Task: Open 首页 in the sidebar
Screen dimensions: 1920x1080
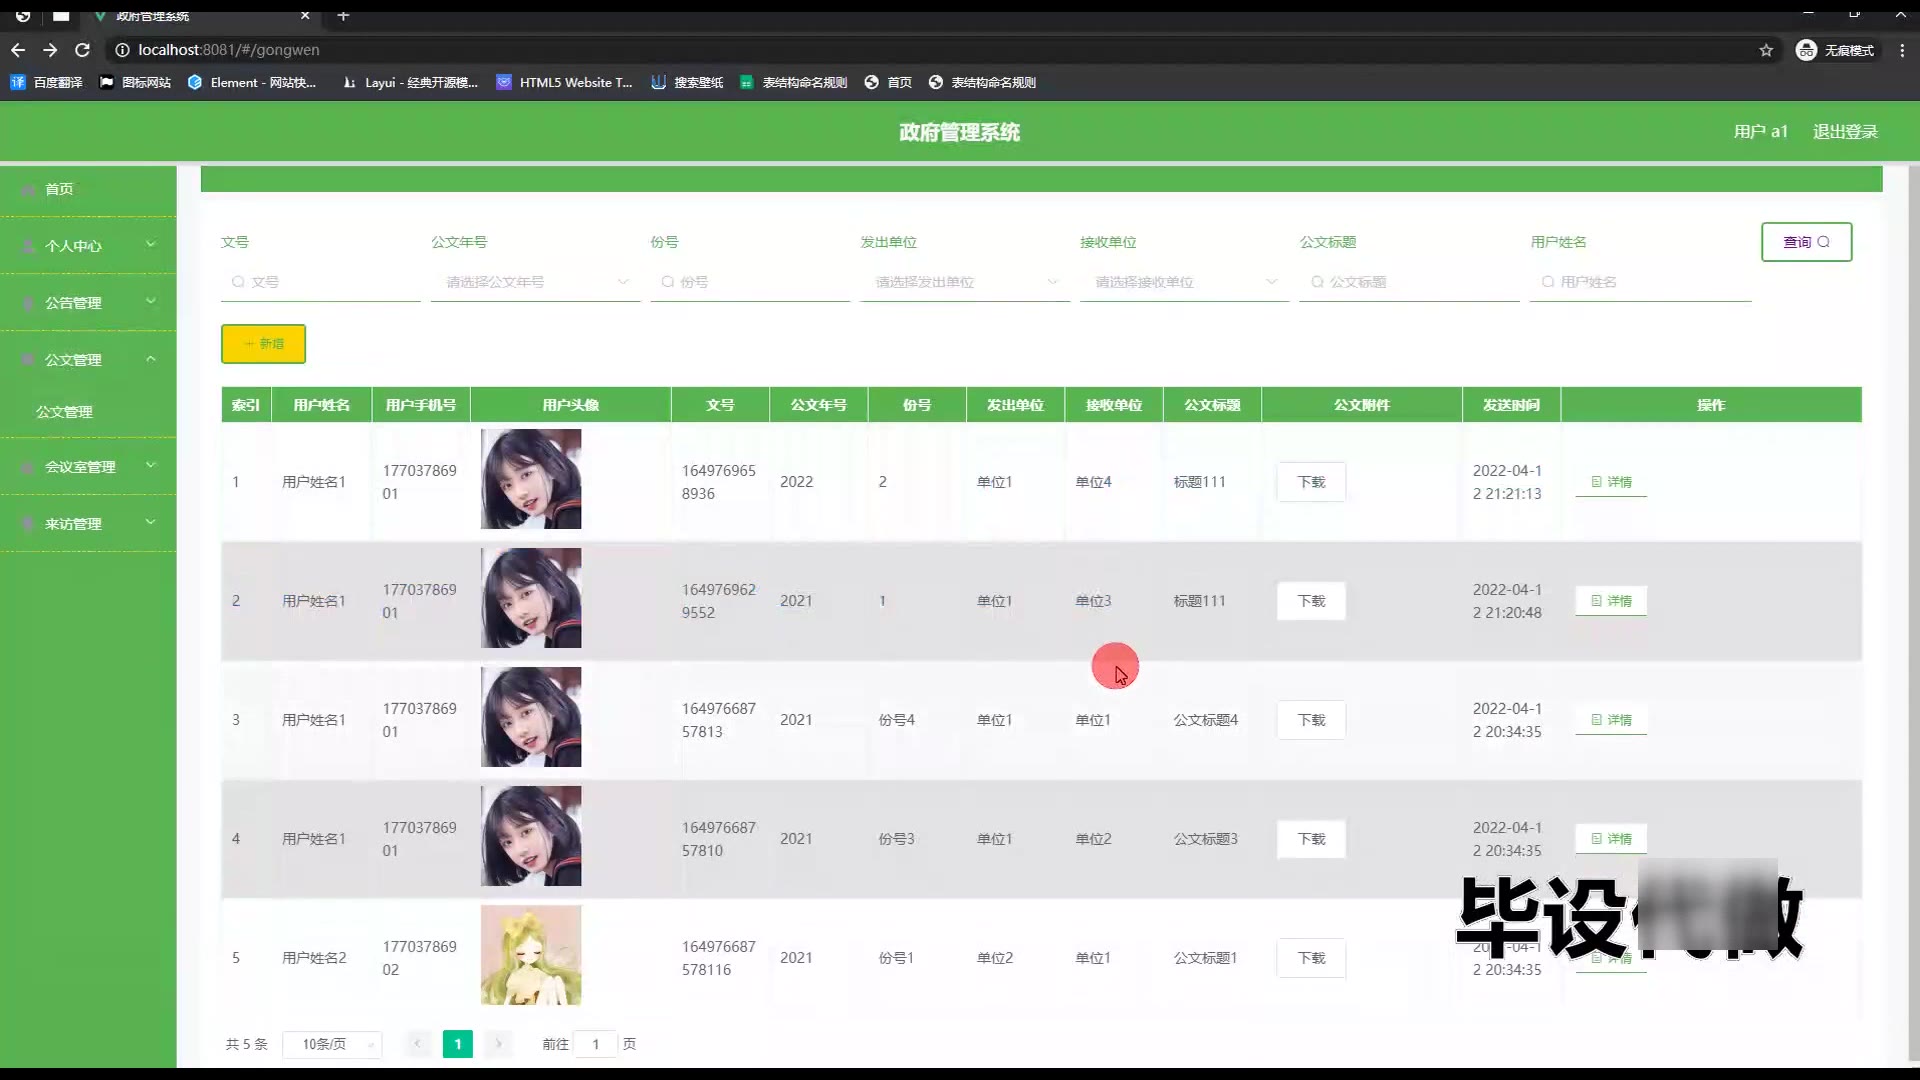Action: [88, 189]
